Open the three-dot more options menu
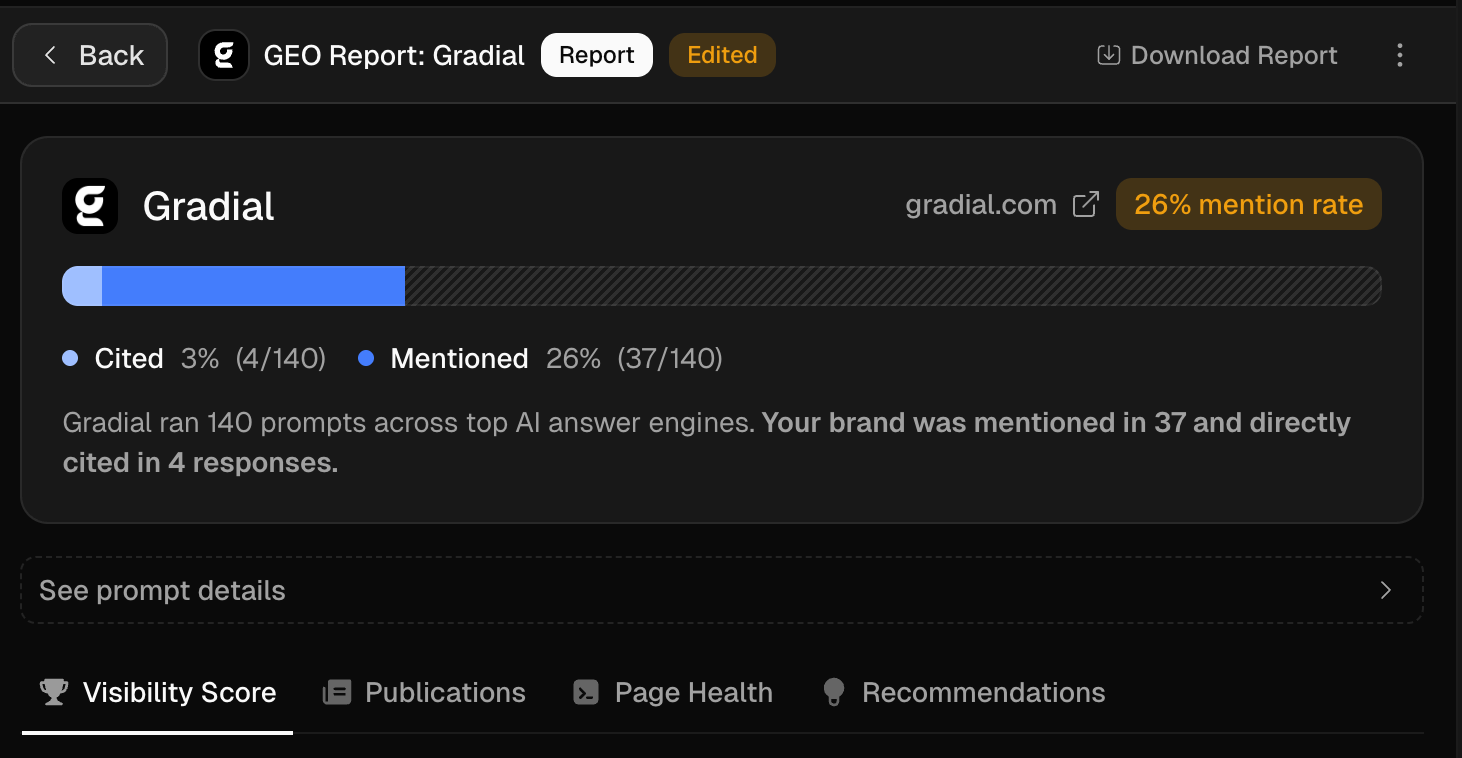Image resolution: width=1462 pixels, height=758 pixels. click(1400, 55)
